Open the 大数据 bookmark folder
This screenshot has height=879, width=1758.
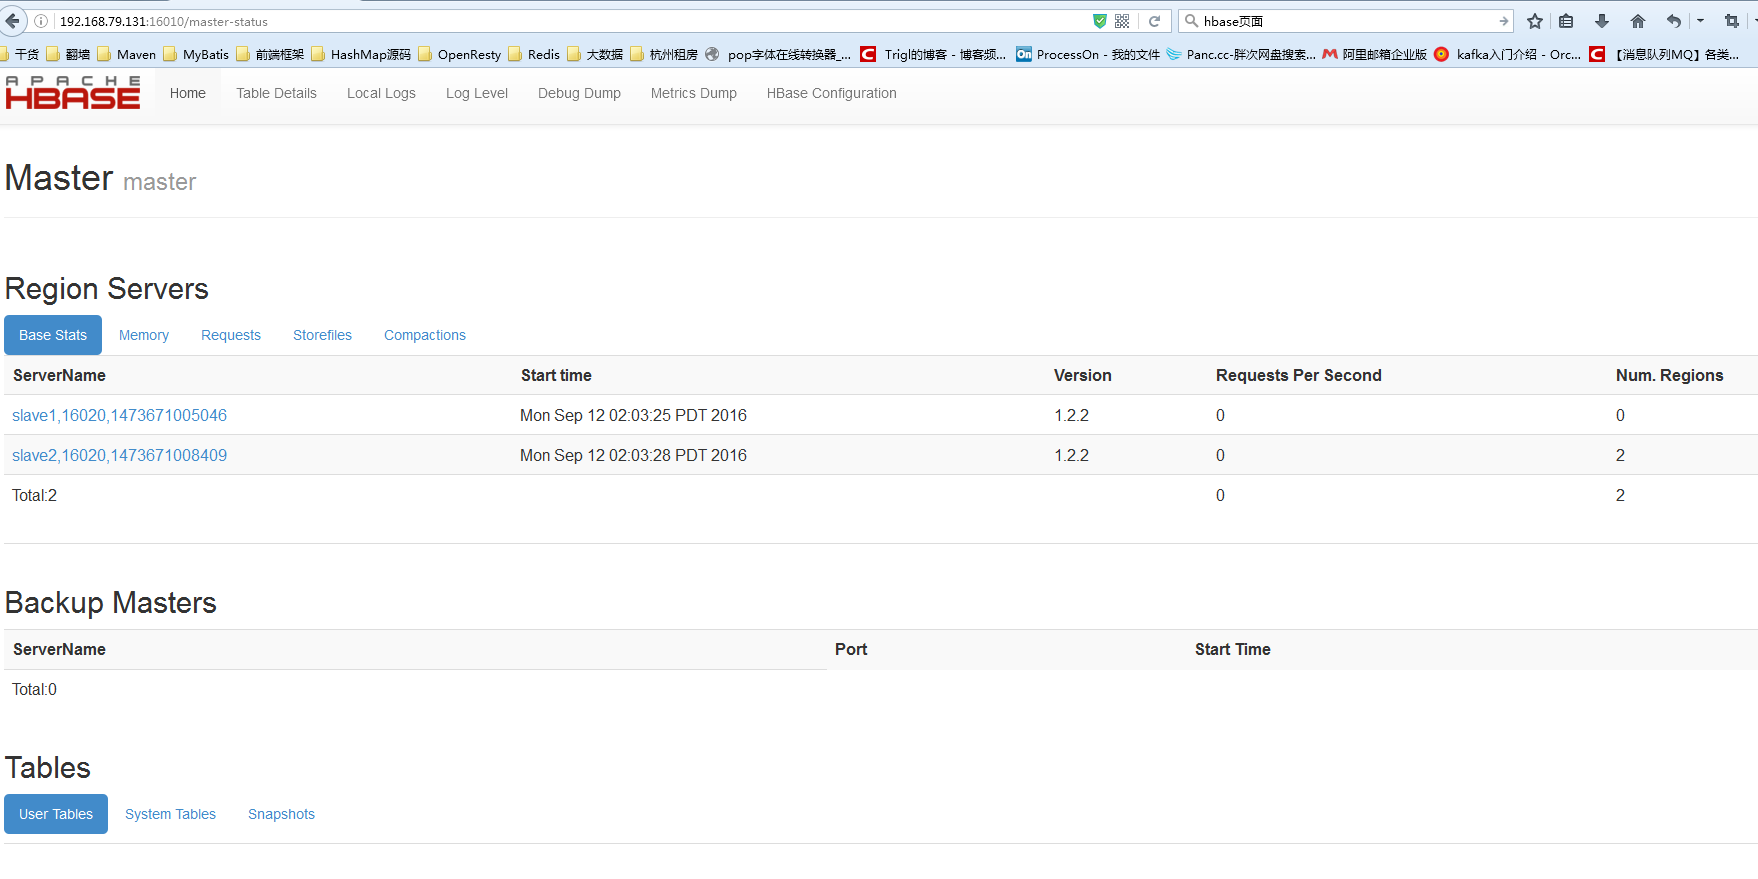pos(595,54)
